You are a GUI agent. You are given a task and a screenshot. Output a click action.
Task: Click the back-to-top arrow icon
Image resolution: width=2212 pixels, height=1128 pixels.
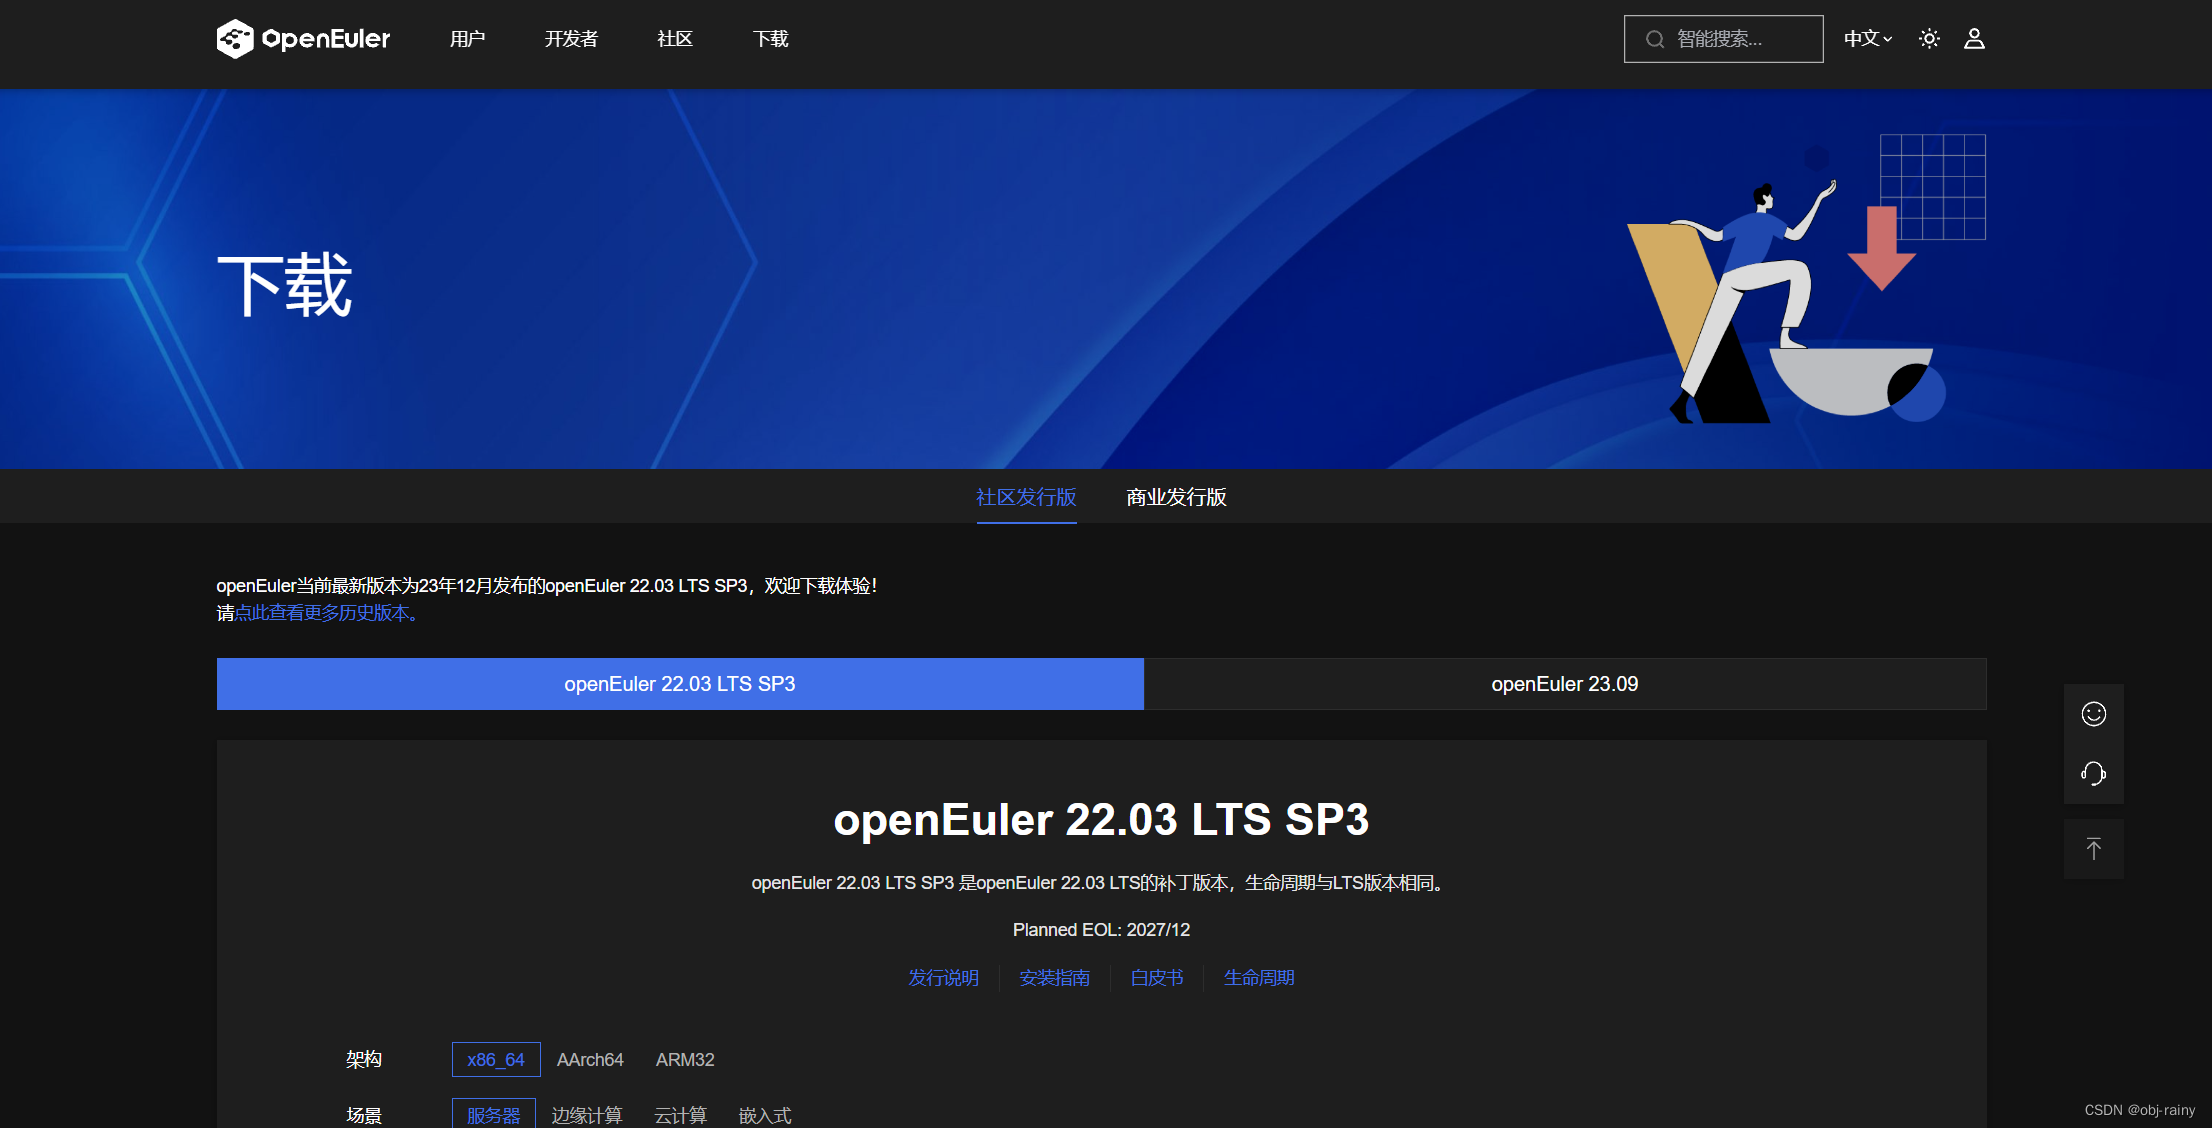pyautogui.click(x=2093, y=848)
